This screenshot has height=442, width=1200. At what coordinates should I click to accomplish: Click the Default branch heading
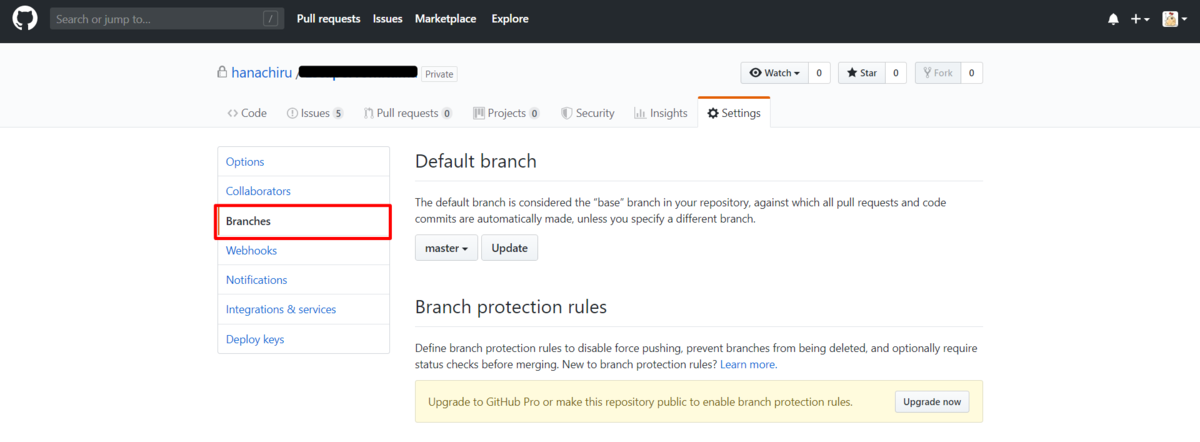476,161
